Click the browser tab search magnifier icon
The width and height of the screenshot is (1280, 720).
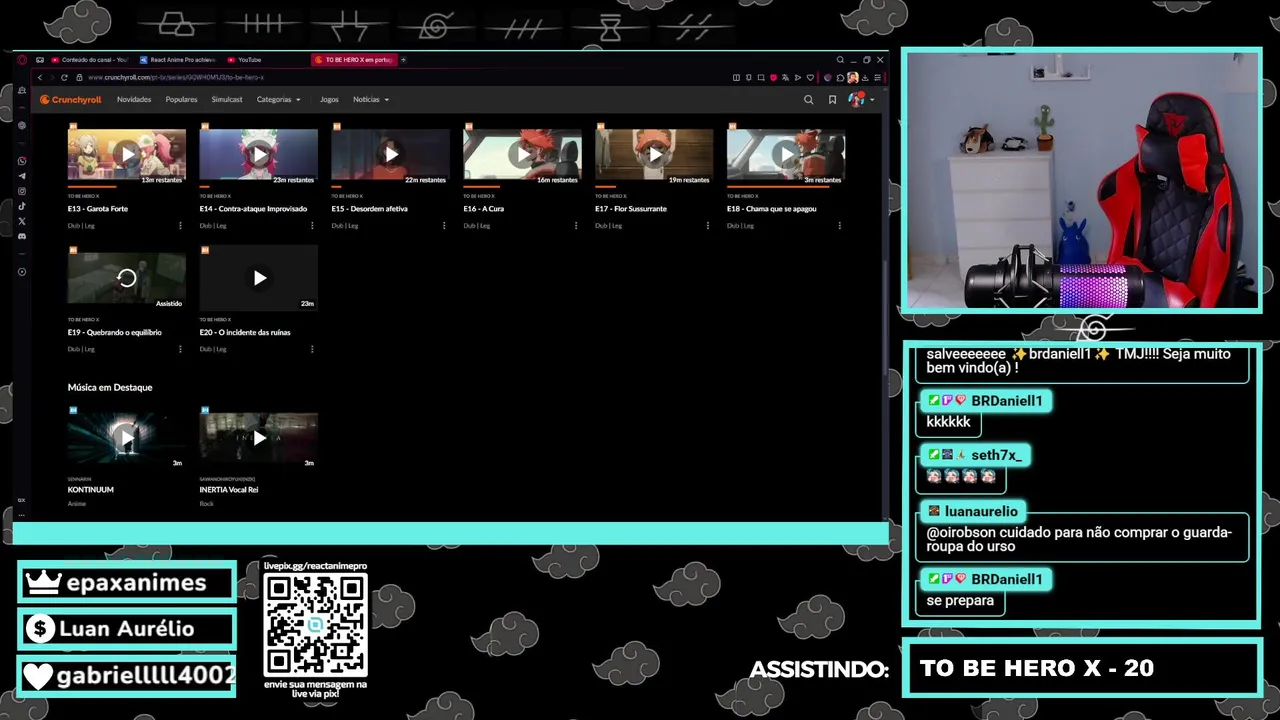(x=841, y=60)
